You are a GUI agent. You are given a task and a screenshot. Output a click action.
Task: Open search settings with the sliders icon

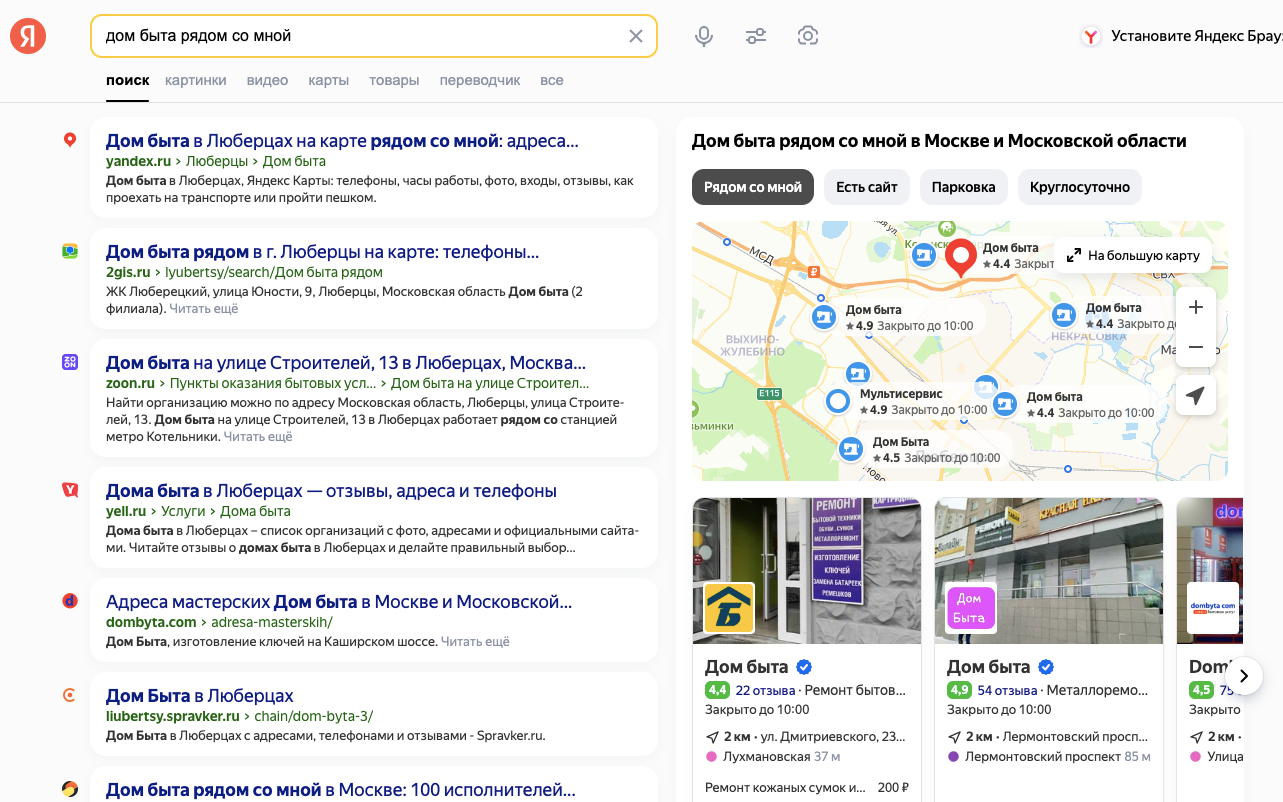point(756,35)
